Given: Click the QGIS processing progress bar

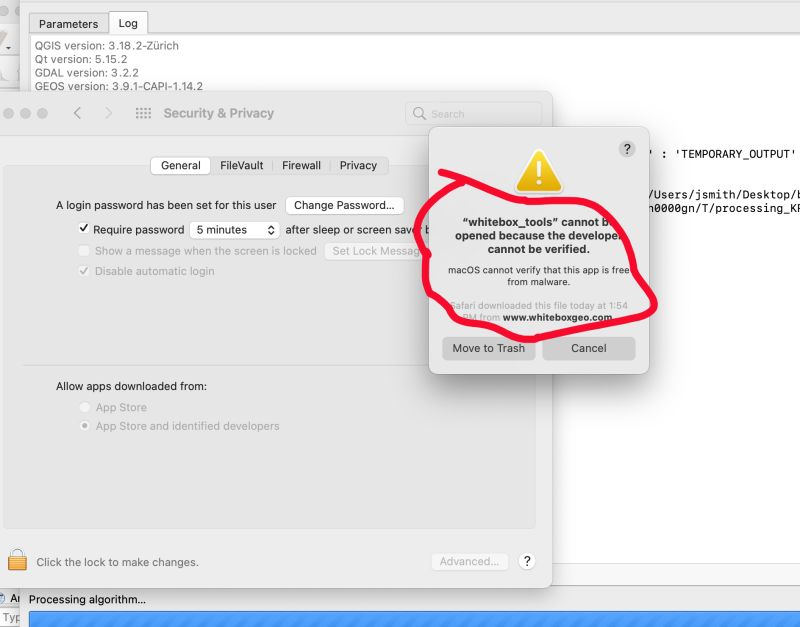Looking at the screenshot, I should tap(414, 618).
